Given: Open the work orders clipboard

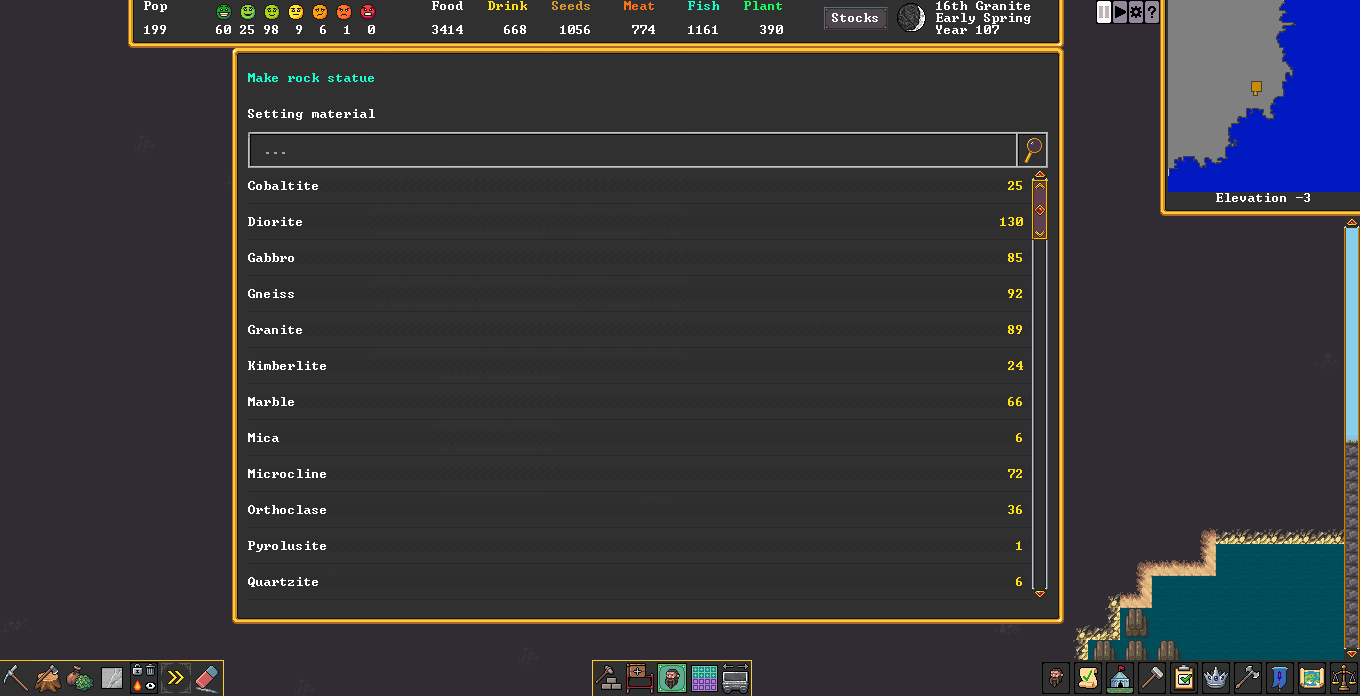Looking at the screenshot, I should [1183, 678].
